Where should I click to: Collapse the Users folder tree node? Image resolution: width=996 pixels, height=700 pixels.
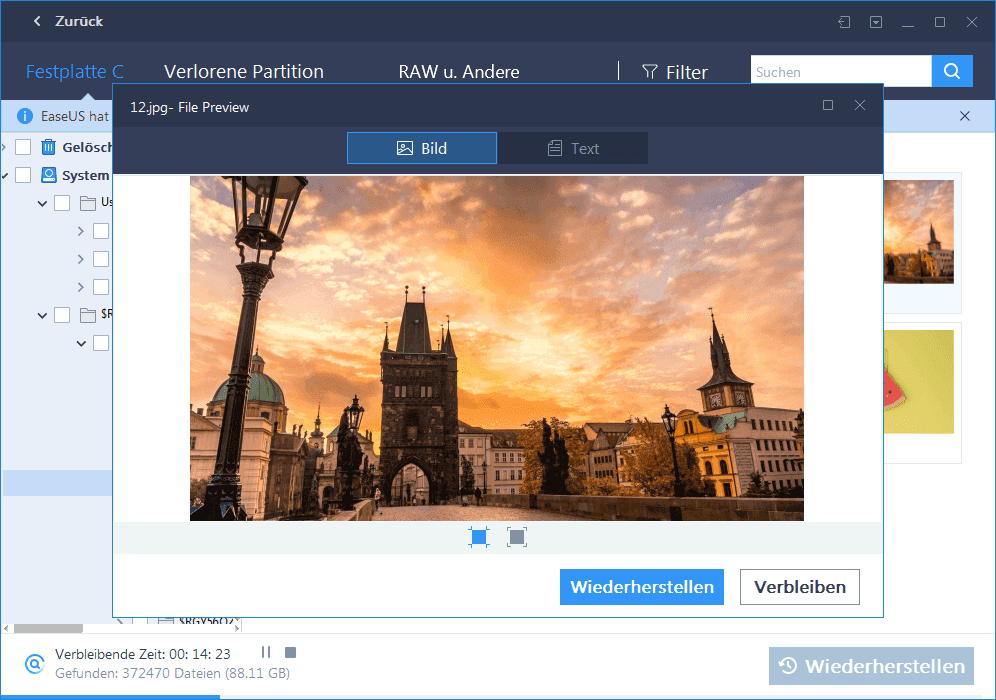click(43, 203)
